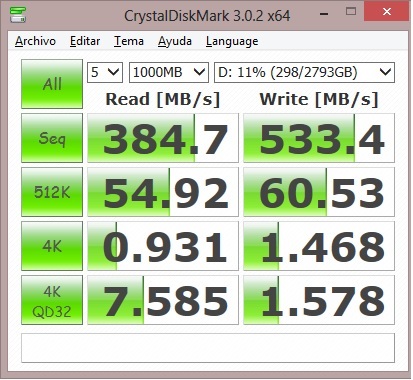Open the Language menu

point(232,41)
